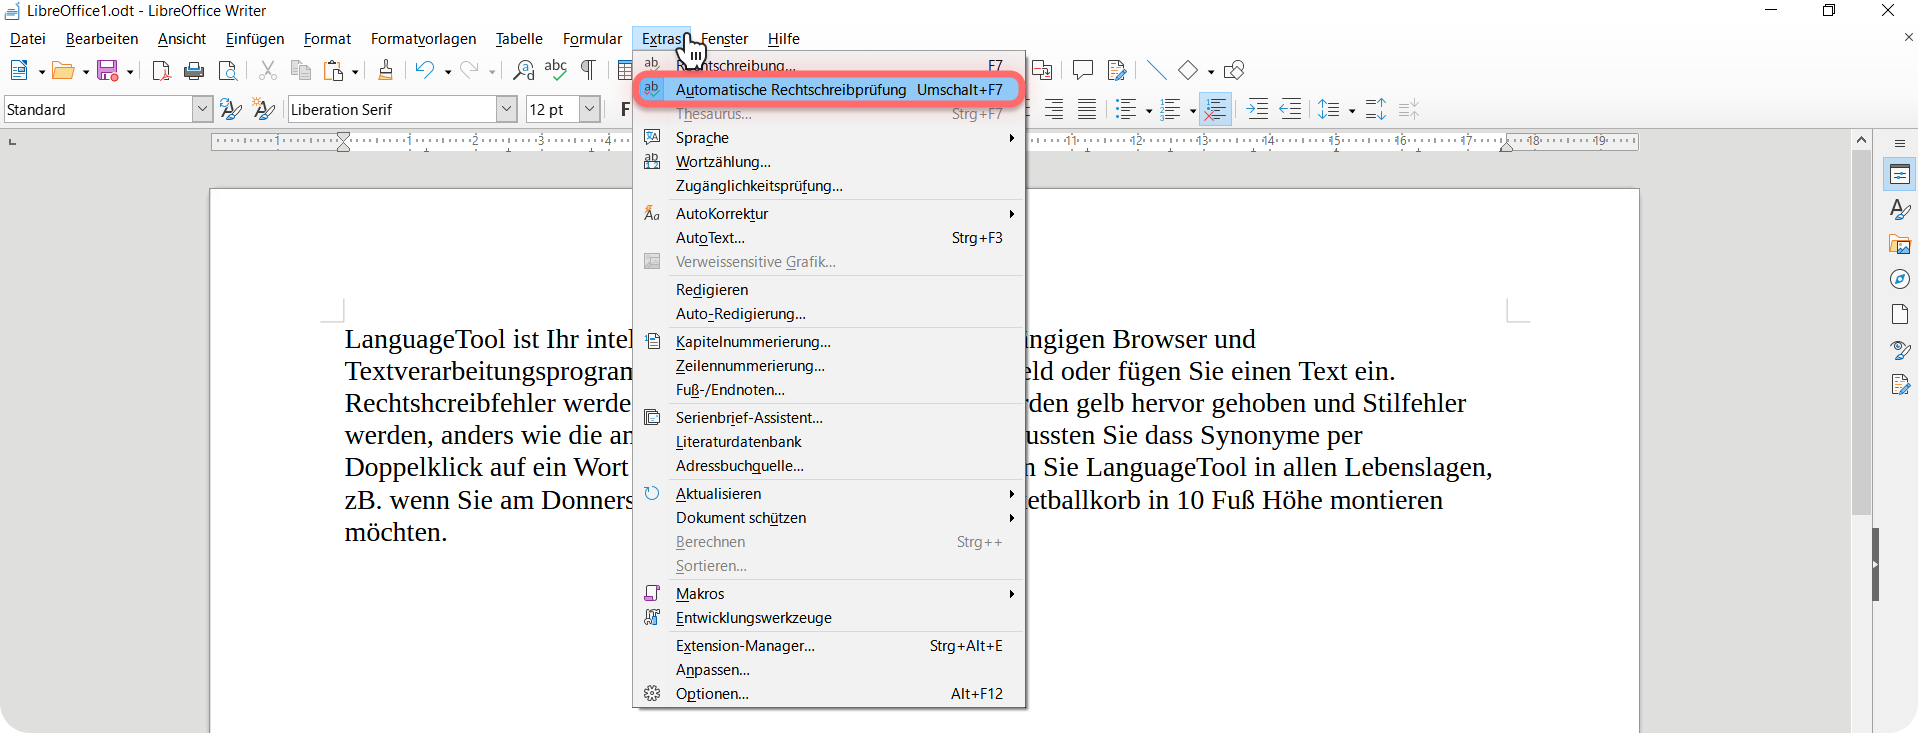Toggle the unordered bullet list button
Screen dimensions: 1918x733
coord(1126,109)
